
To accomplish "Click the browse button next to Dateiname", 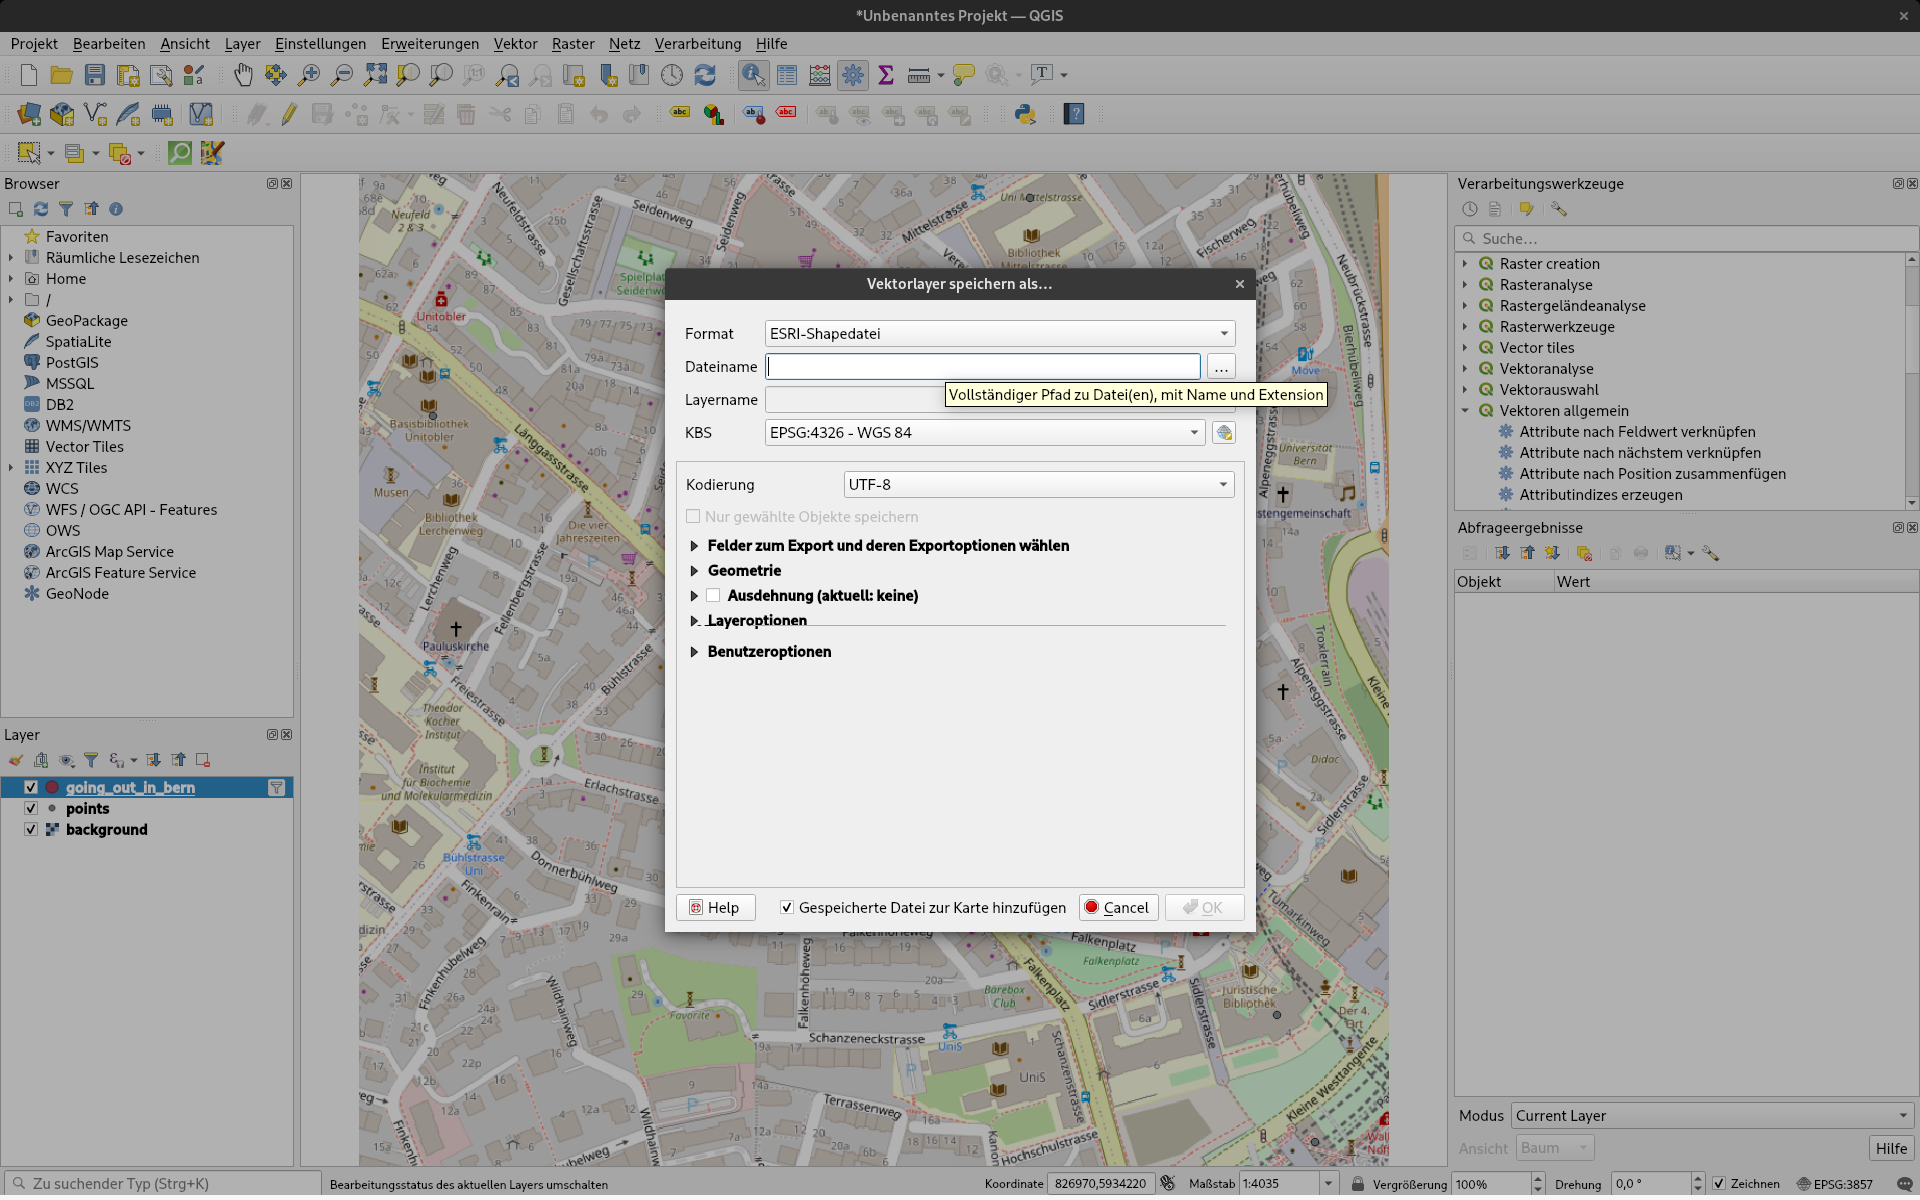I will (x=1221, y=367).
